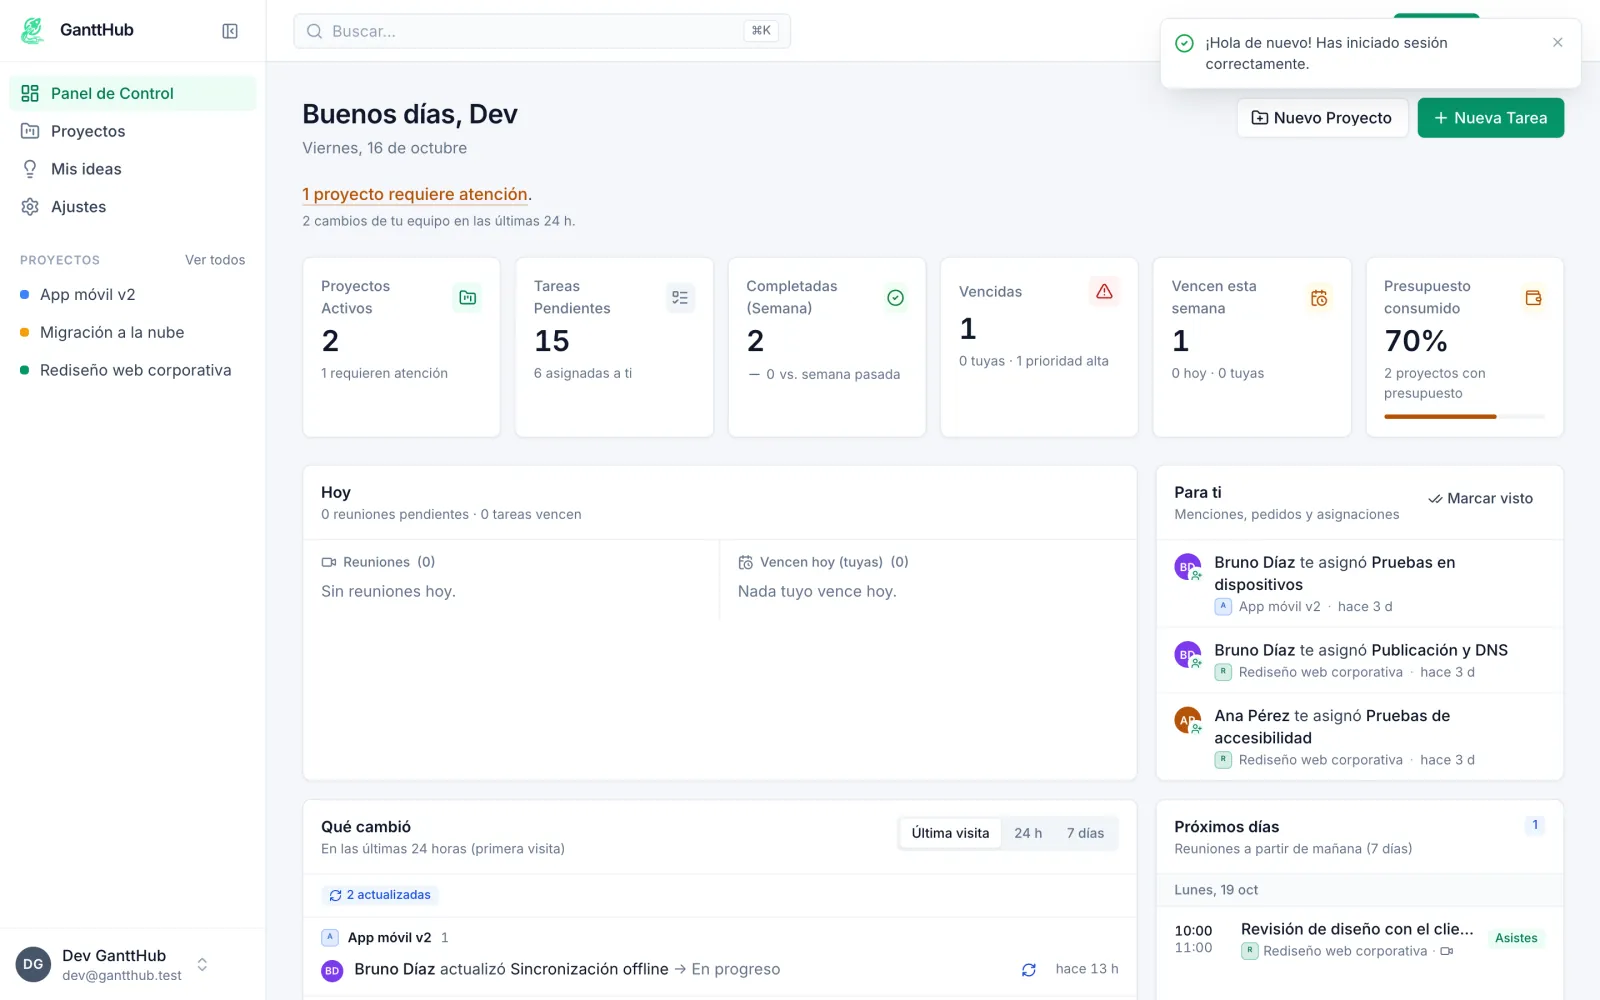Click the Vencen esta semana calendar icon

(x=1319, y=297)
